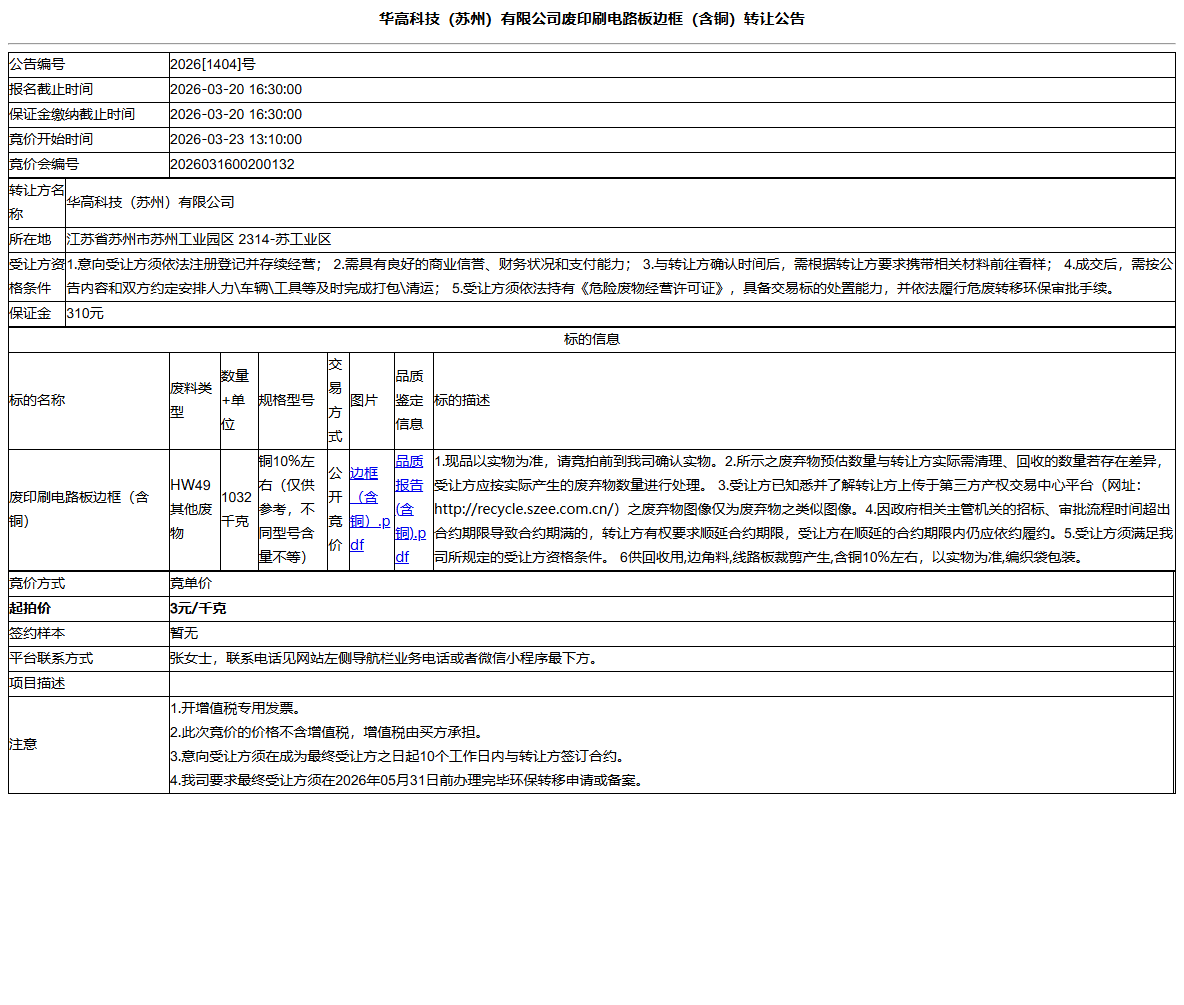Select the announcement number 2026[1404]号
1184x1005 pixels.
(x=216, y=63)
